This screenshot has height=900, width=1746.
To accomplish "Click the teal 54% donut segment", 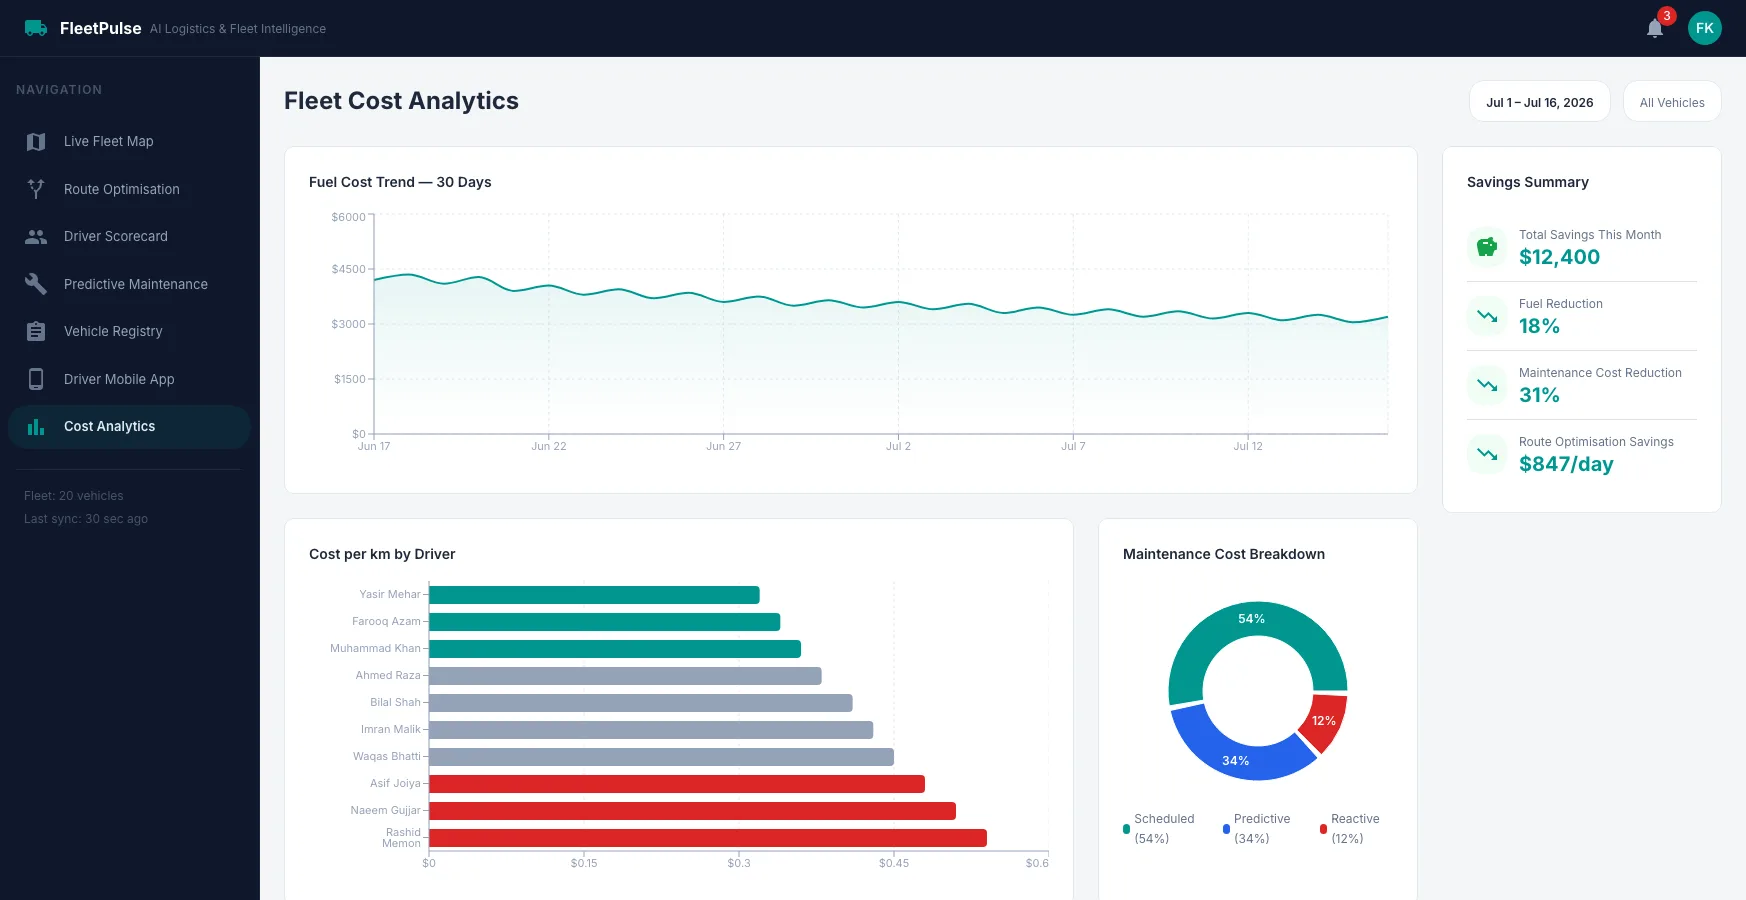I will (x=1252, y=620).
